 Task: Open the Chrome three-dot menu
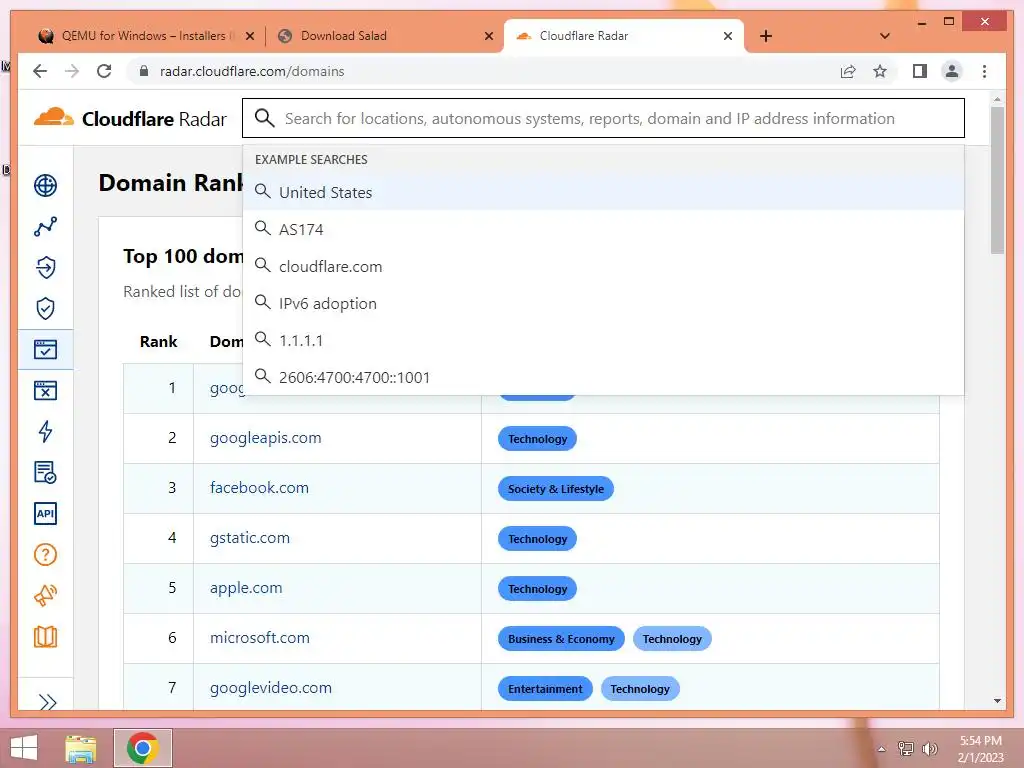(x=984, y=71)
